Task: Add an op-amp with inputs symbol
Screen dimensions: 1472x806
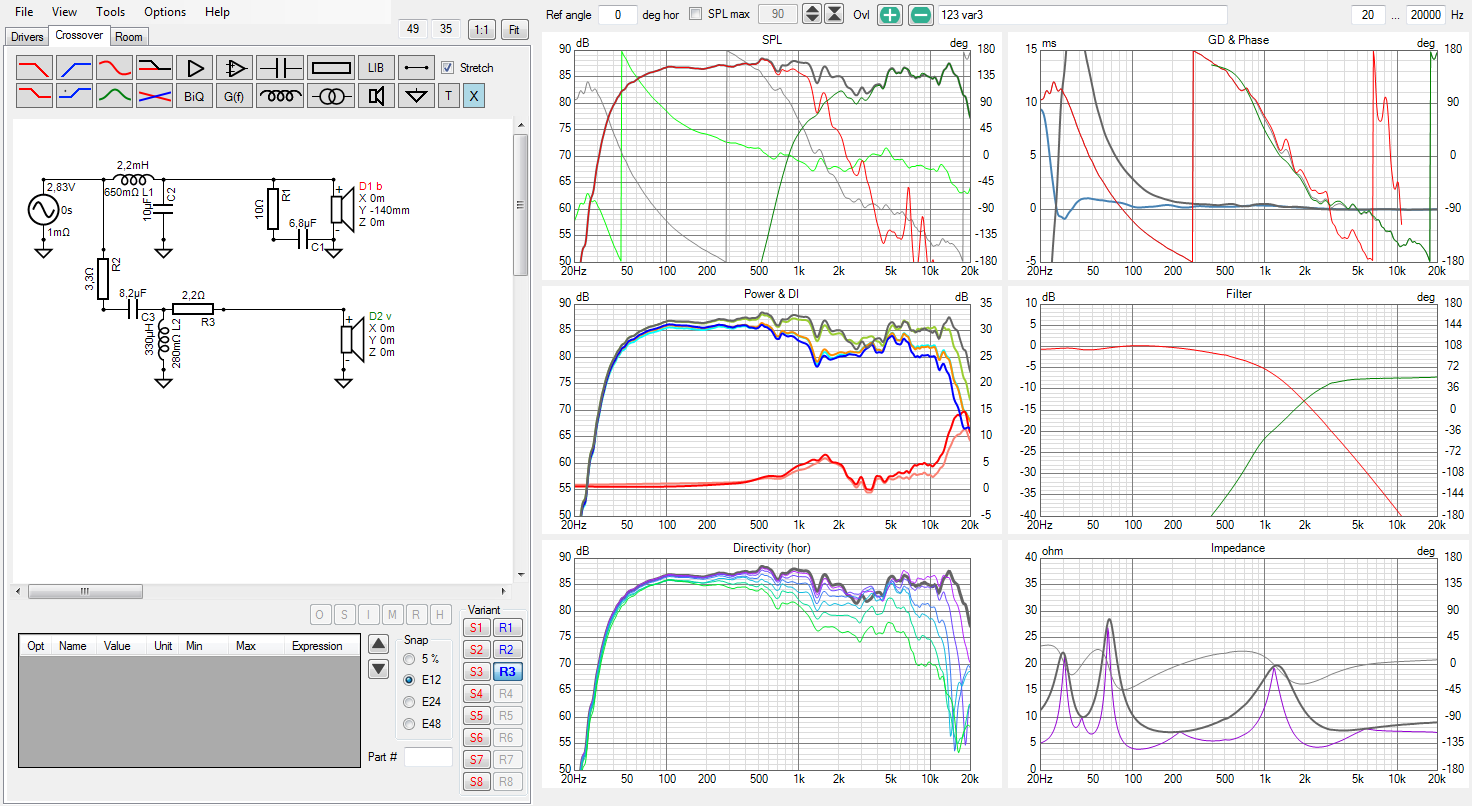Action: tap(235, 68)
